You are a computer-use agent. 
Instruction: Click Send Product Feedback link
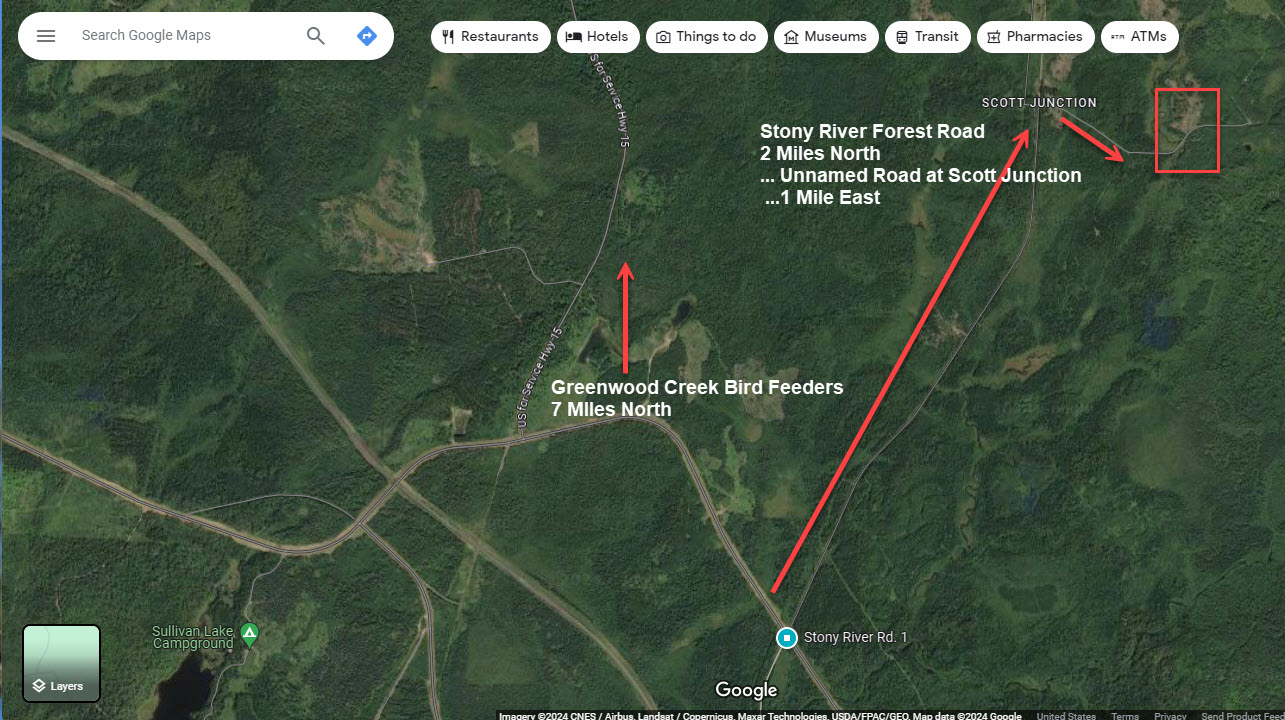[x=1242, y=715]
